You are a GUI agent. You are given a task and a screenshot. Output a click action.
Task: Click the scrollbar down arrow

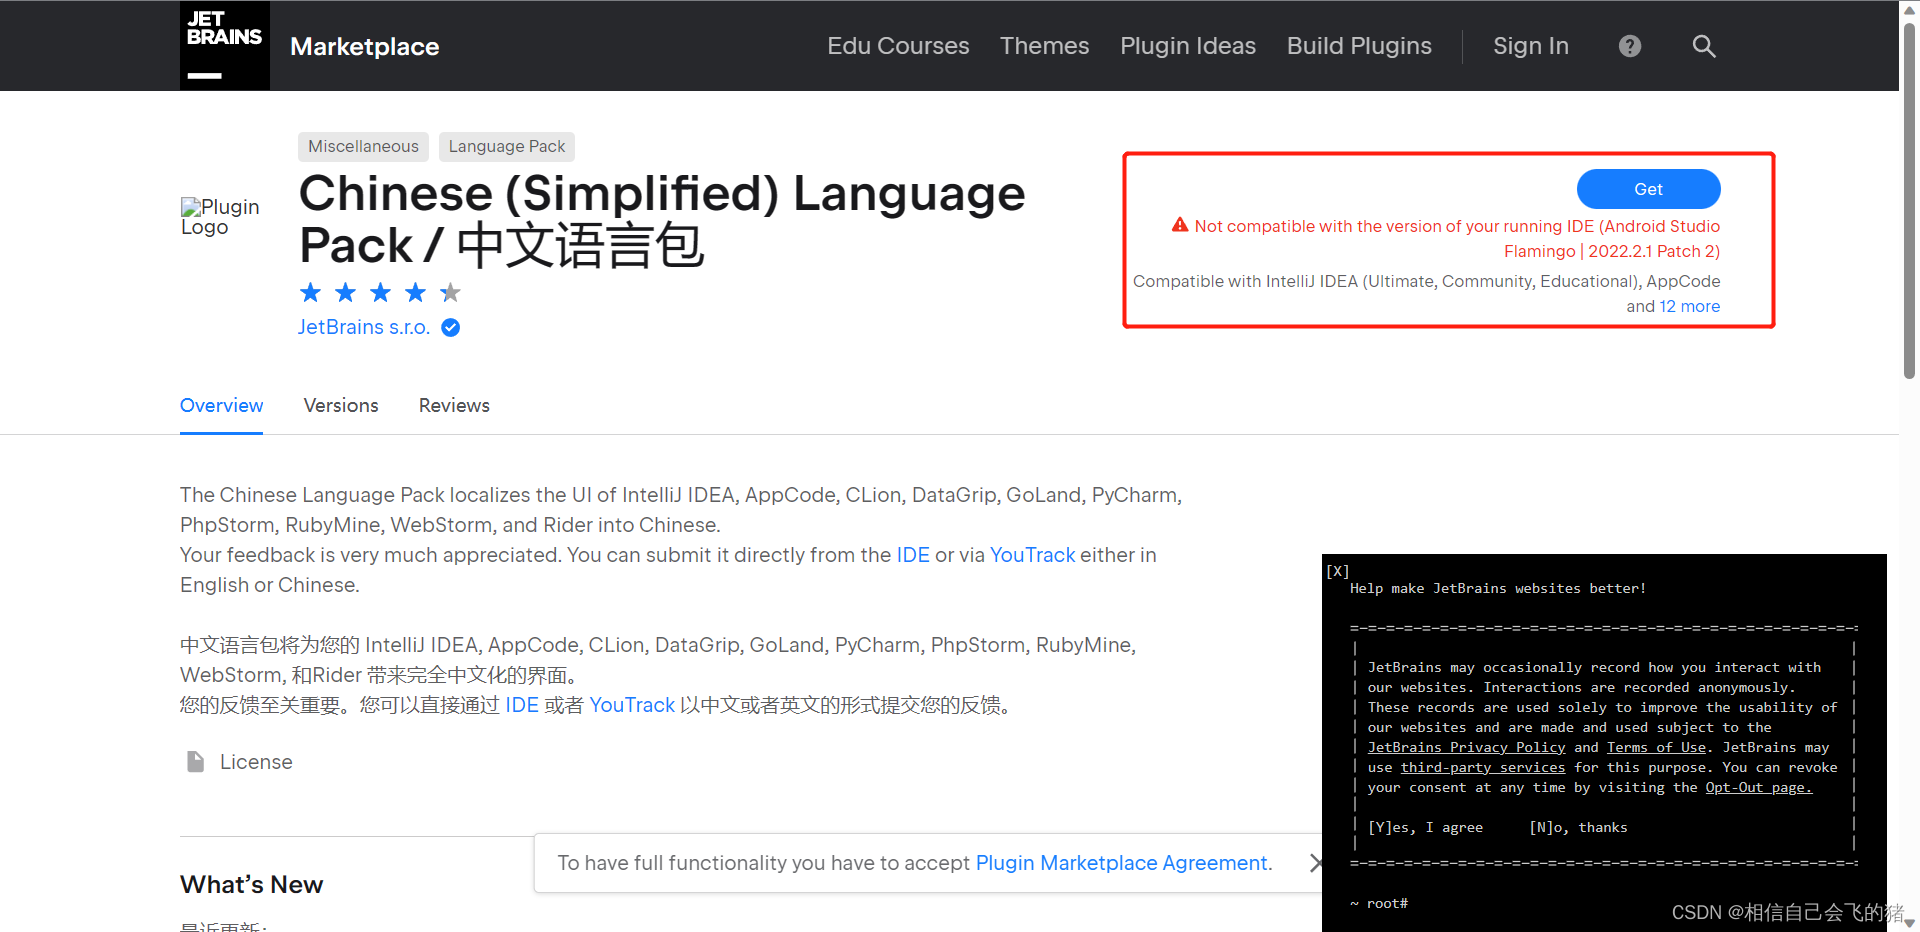pyautogui.click(x=1909, y=923)
